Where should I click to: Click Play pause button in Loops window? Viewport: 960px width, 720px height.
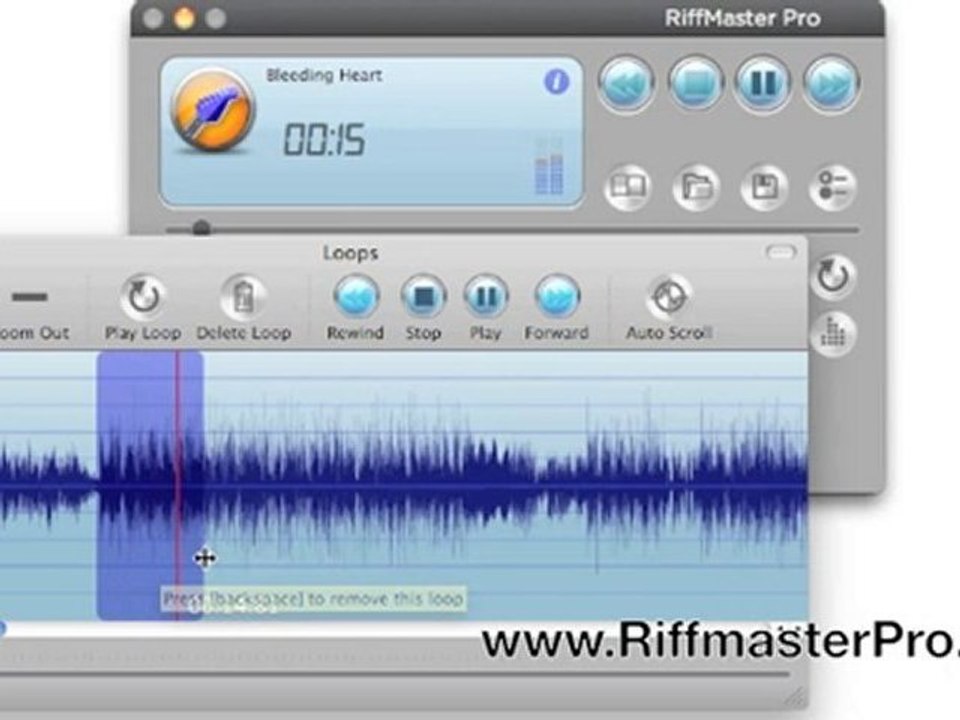pos(486,307)
